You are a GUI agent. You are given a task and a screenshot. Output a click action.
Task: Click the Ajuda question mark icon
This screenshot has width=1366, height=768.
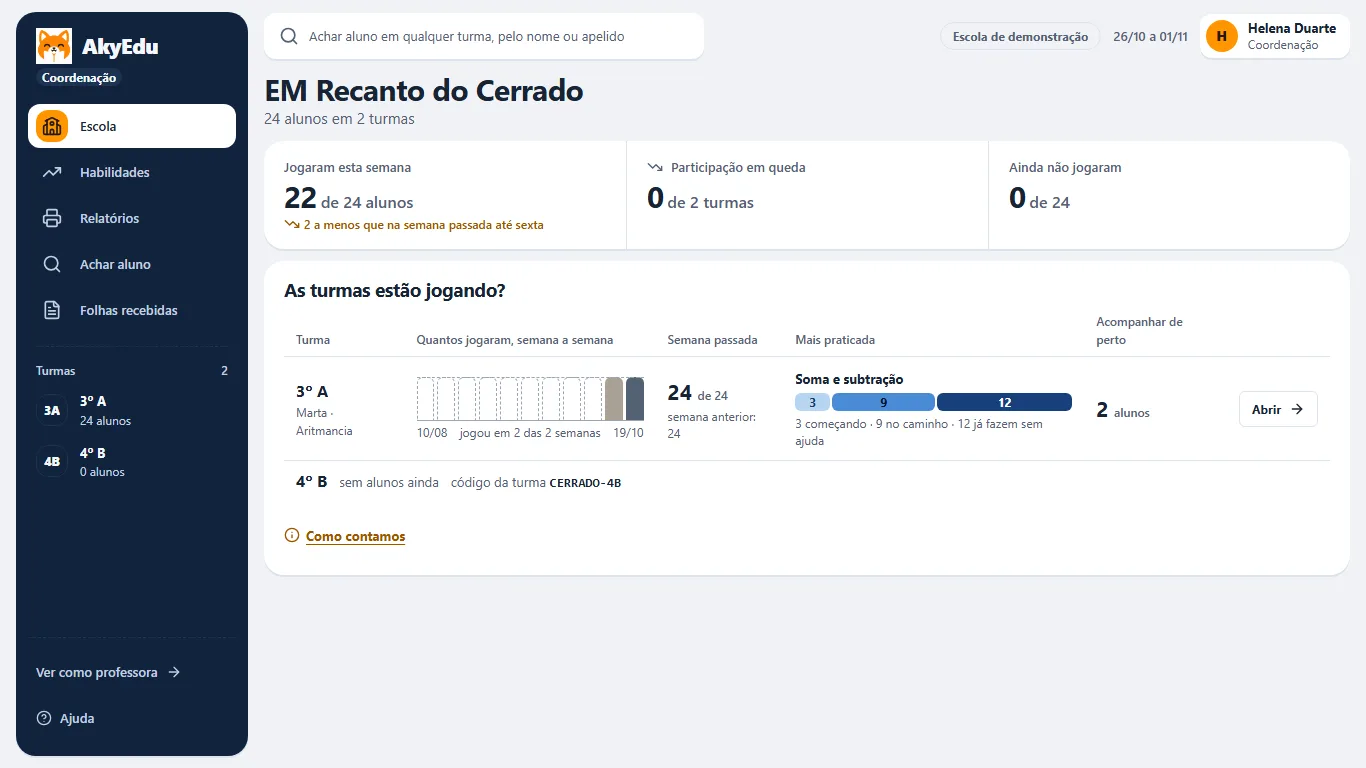coord(44,718)
